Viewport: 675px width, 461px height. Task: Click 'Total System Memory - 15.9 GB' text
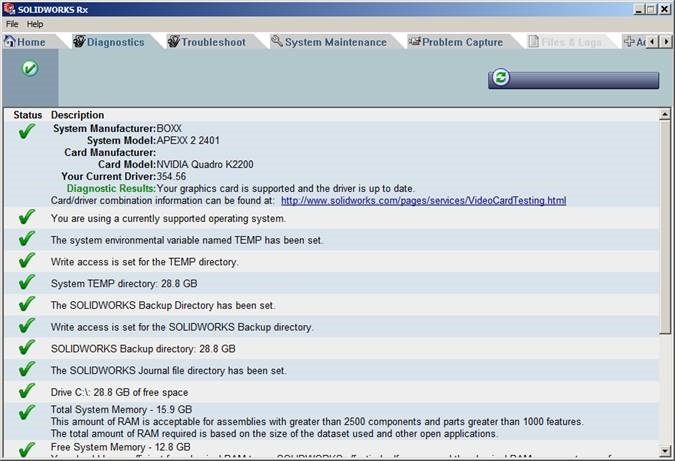[x=121, y=409]
